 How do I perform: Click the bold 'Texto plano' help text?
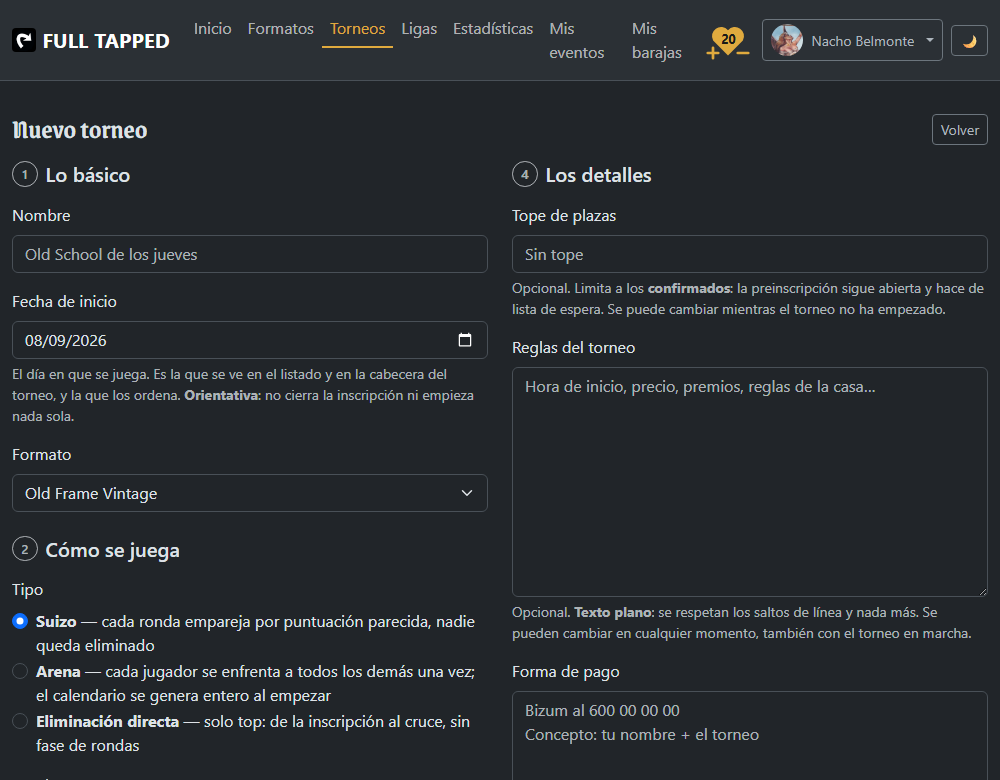click(x=614, y=612)
